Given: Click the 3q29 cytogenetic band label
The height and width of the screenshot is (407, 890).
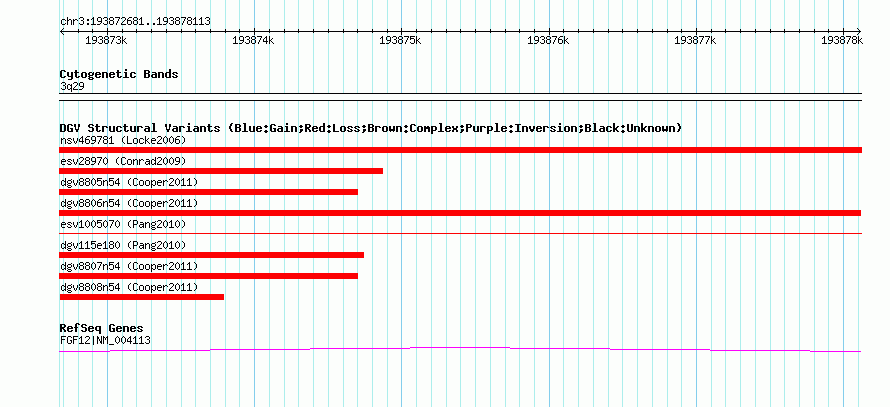Looking at the screenshot, I should tap(72, 86).
